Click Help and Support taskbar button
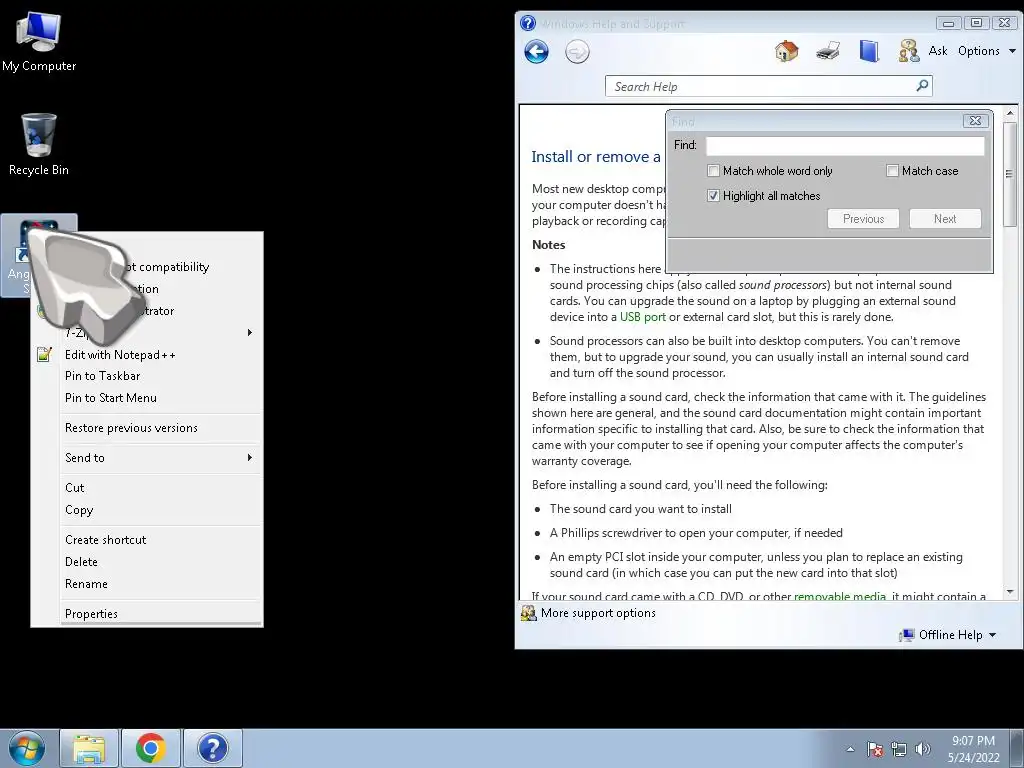The width and height of the screenshot is (1024, 768). [213, 748]
